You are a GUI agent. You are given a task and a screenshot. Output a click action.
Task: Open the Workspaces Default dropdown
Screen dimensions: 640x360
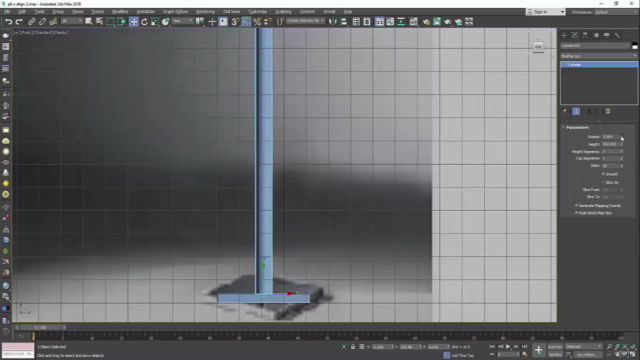pyautogui.click(x=616, y=12)
